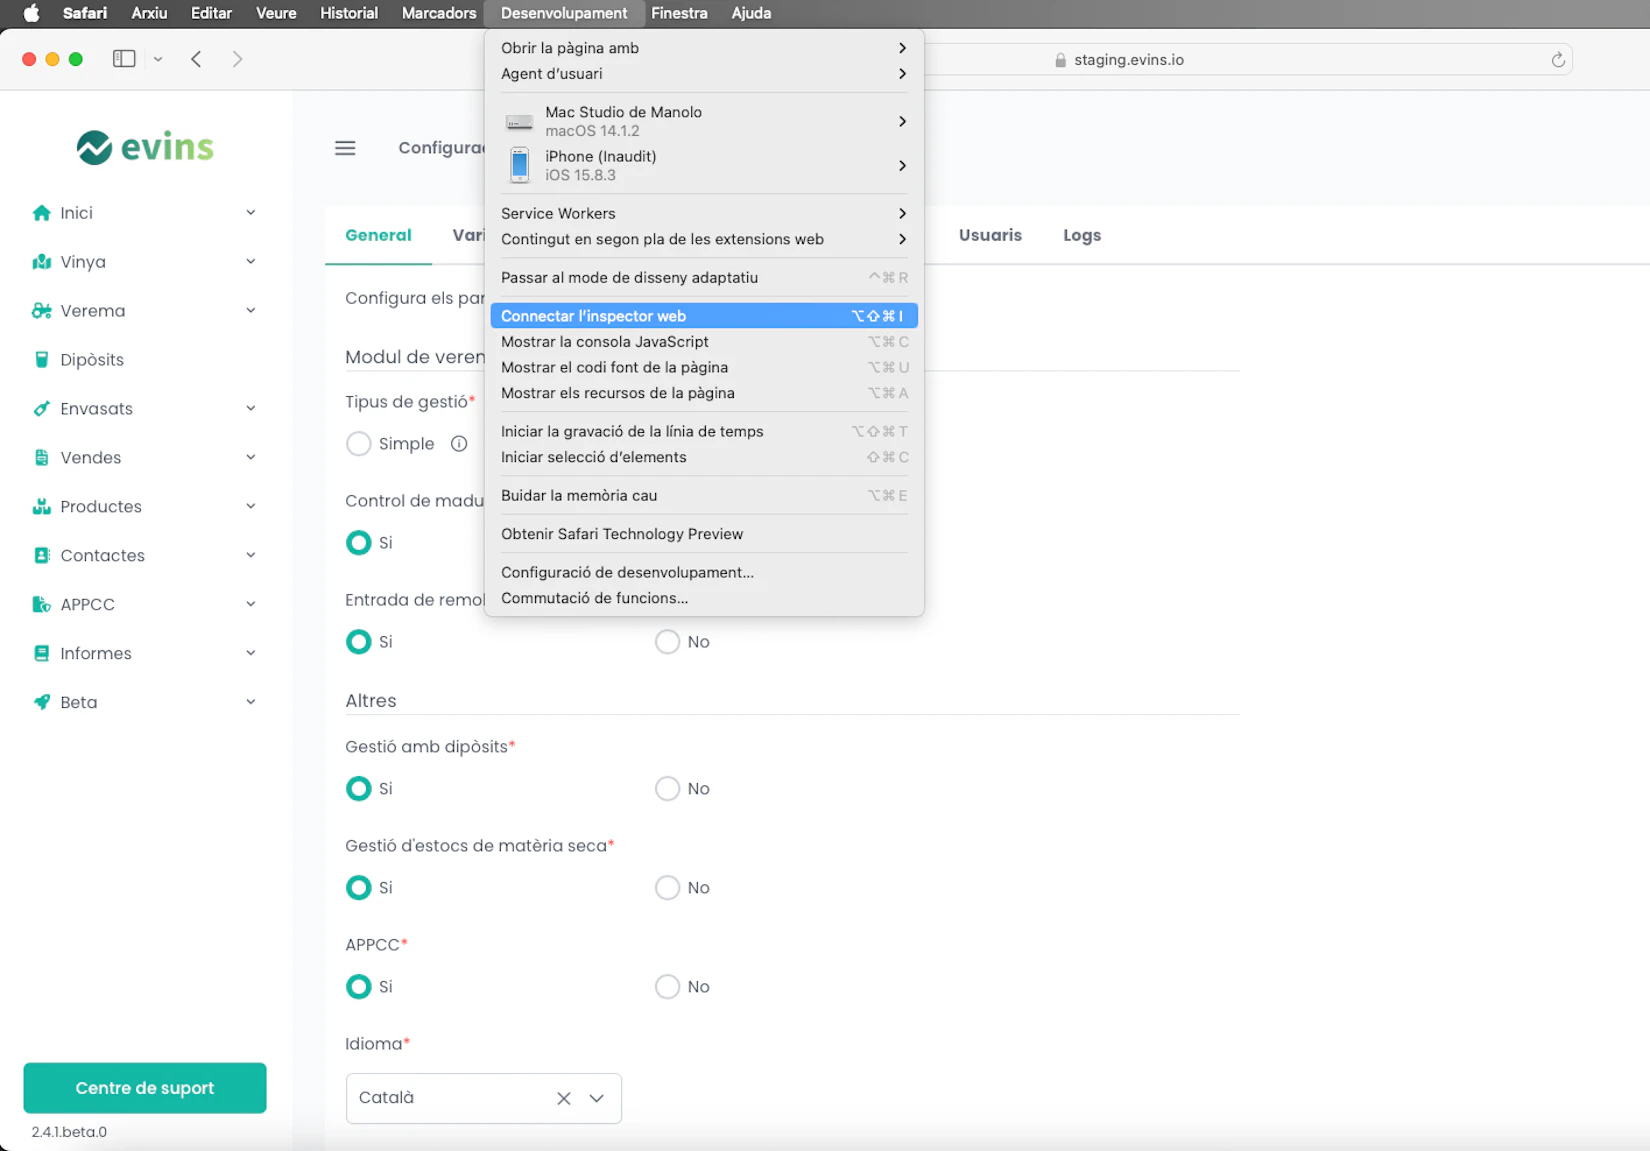Select the Simple radio button
Image resolution: width=1650 pixels, height=1151 pixels.
[358, 444]
